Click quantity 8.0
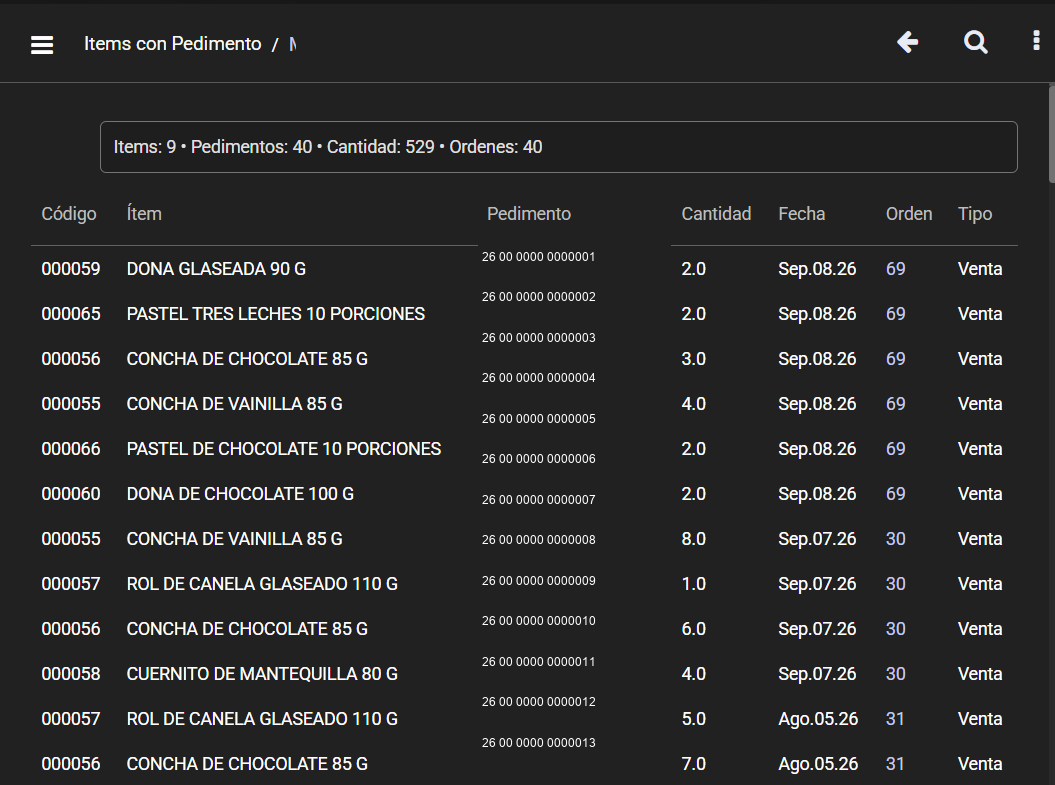Viewport: 1055px width, 785px height. [693, 539]
